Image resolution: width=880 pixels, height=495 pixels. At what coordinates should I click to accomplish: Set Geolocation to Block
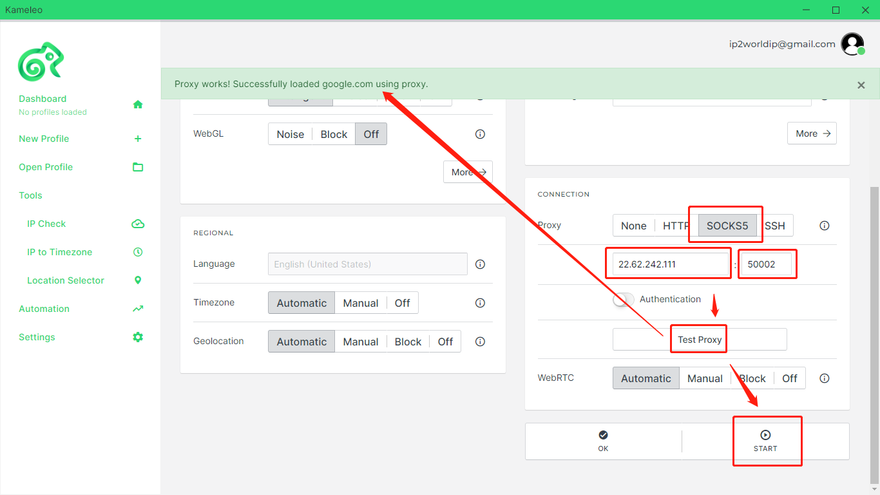[x=408, y=342]
